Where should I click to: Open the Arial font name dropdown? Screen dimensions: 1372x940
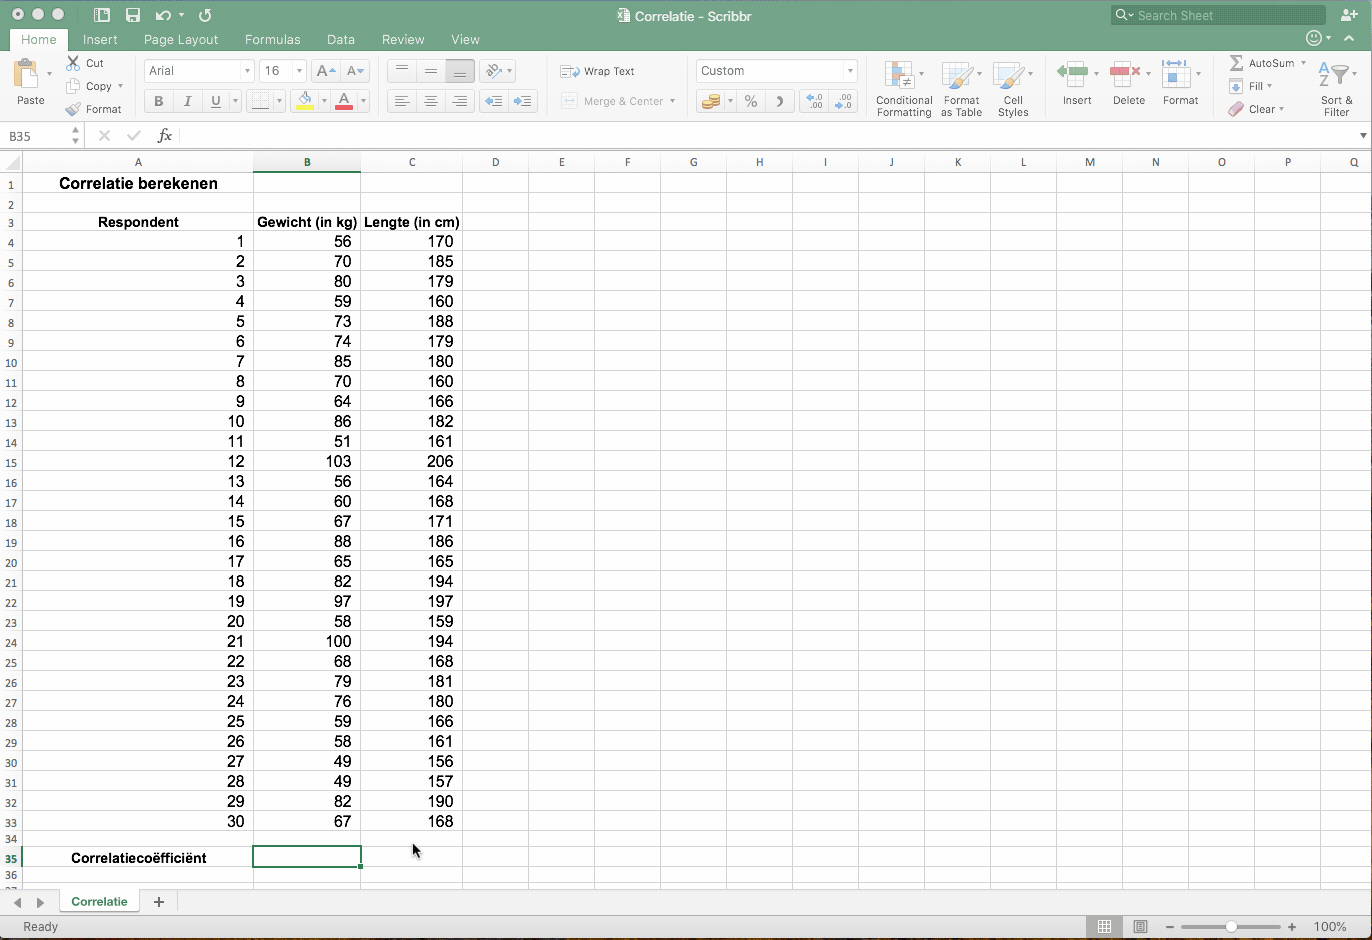pyautogui.click(x=246, y=71)
